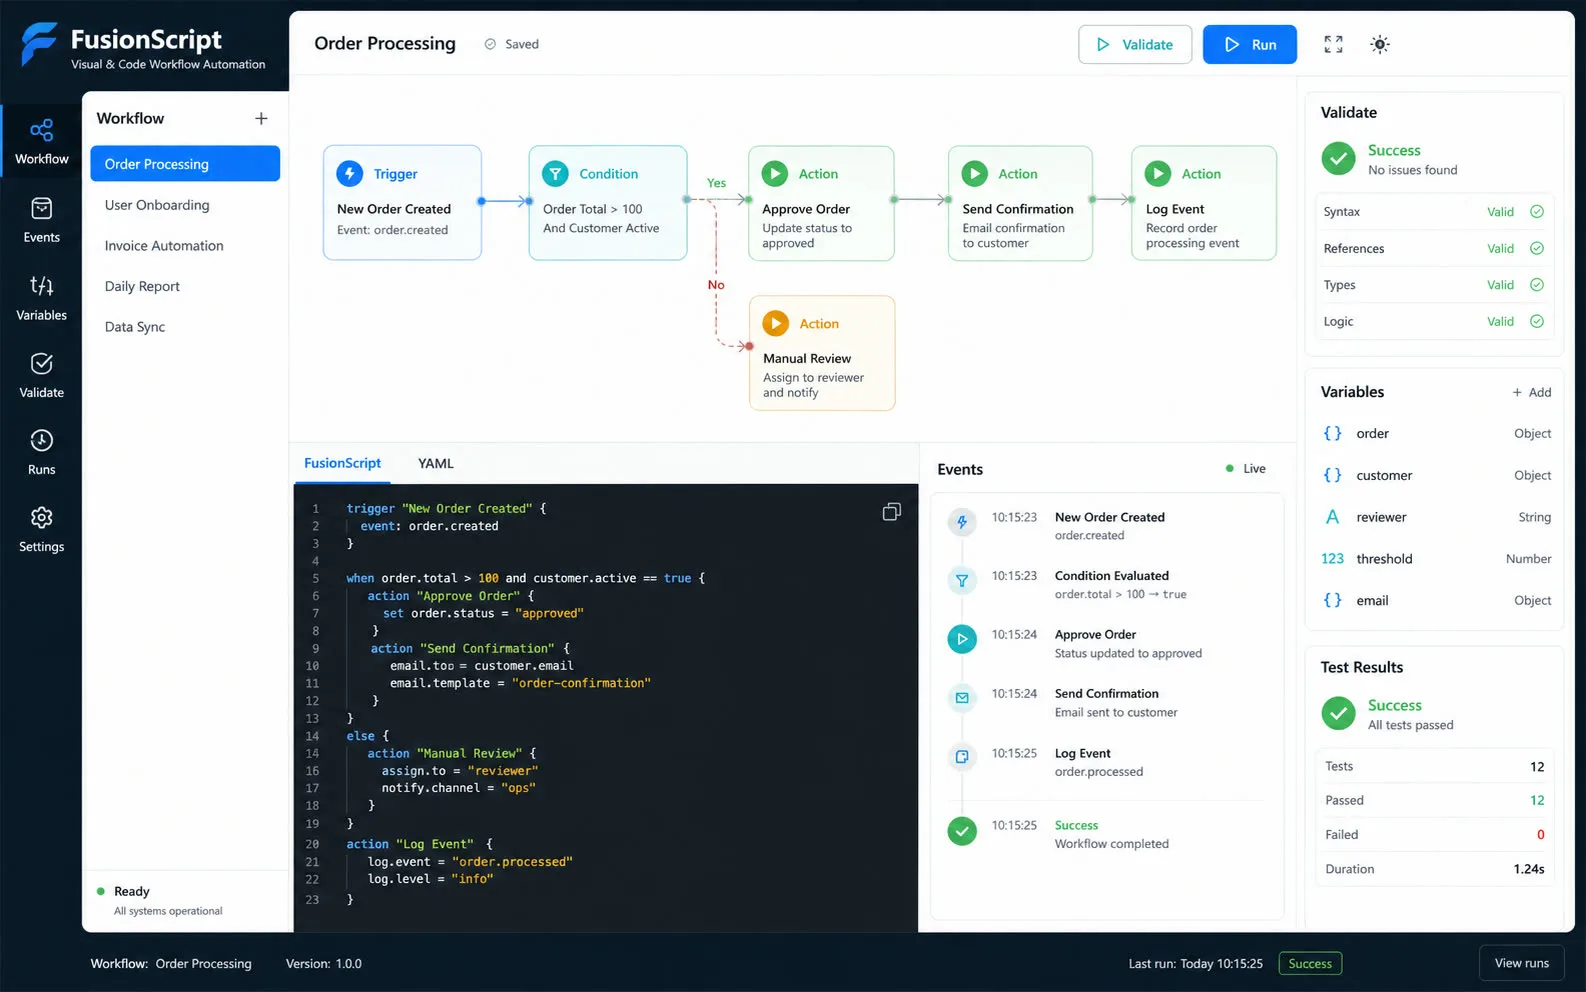Click the Types Valid check row

click(x=1434, y=285)
